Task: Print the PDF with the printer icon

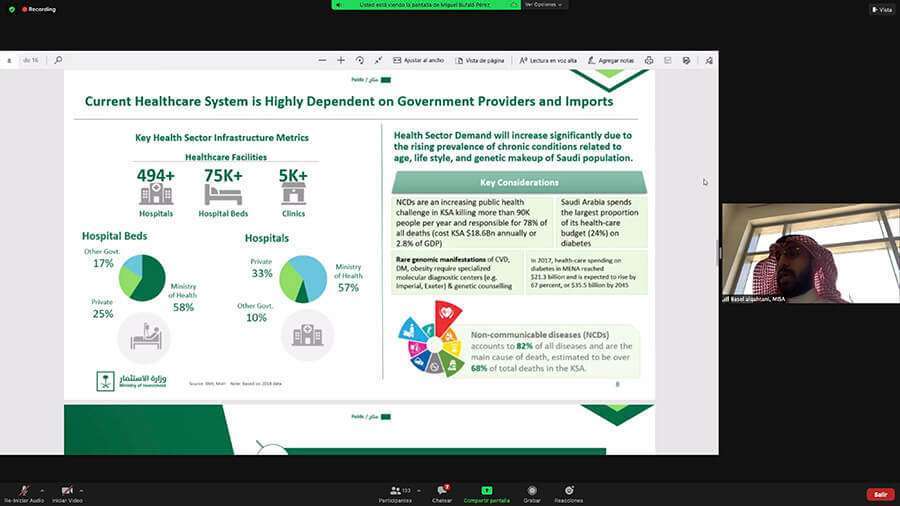Action: click(x=649, y=60)
